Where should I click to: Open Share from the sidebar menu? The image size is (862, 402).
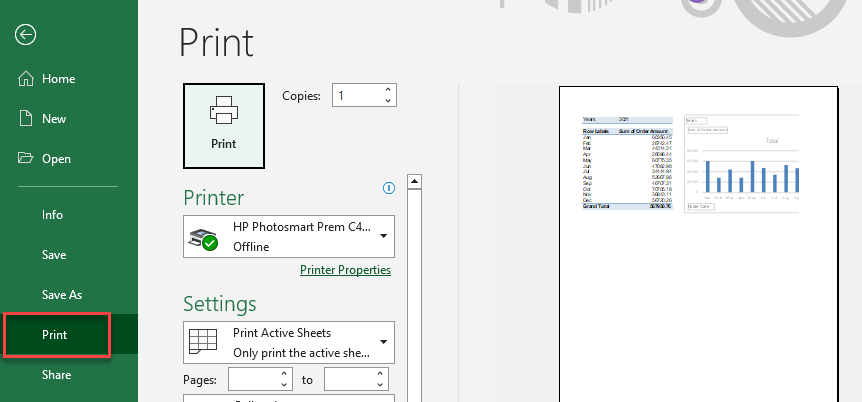[56, 375]
